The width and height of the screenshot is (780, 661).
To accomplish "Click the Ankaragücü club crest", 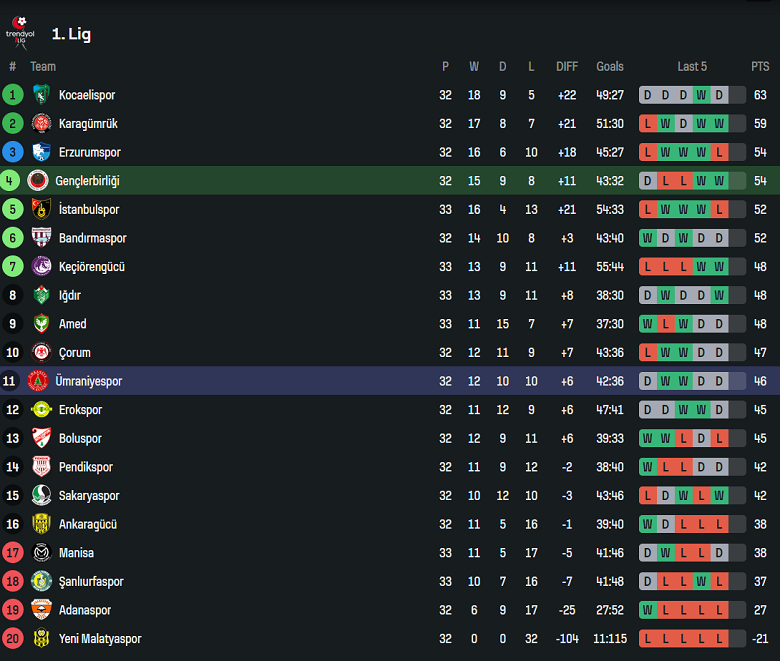I will click(x=41, y=524).
